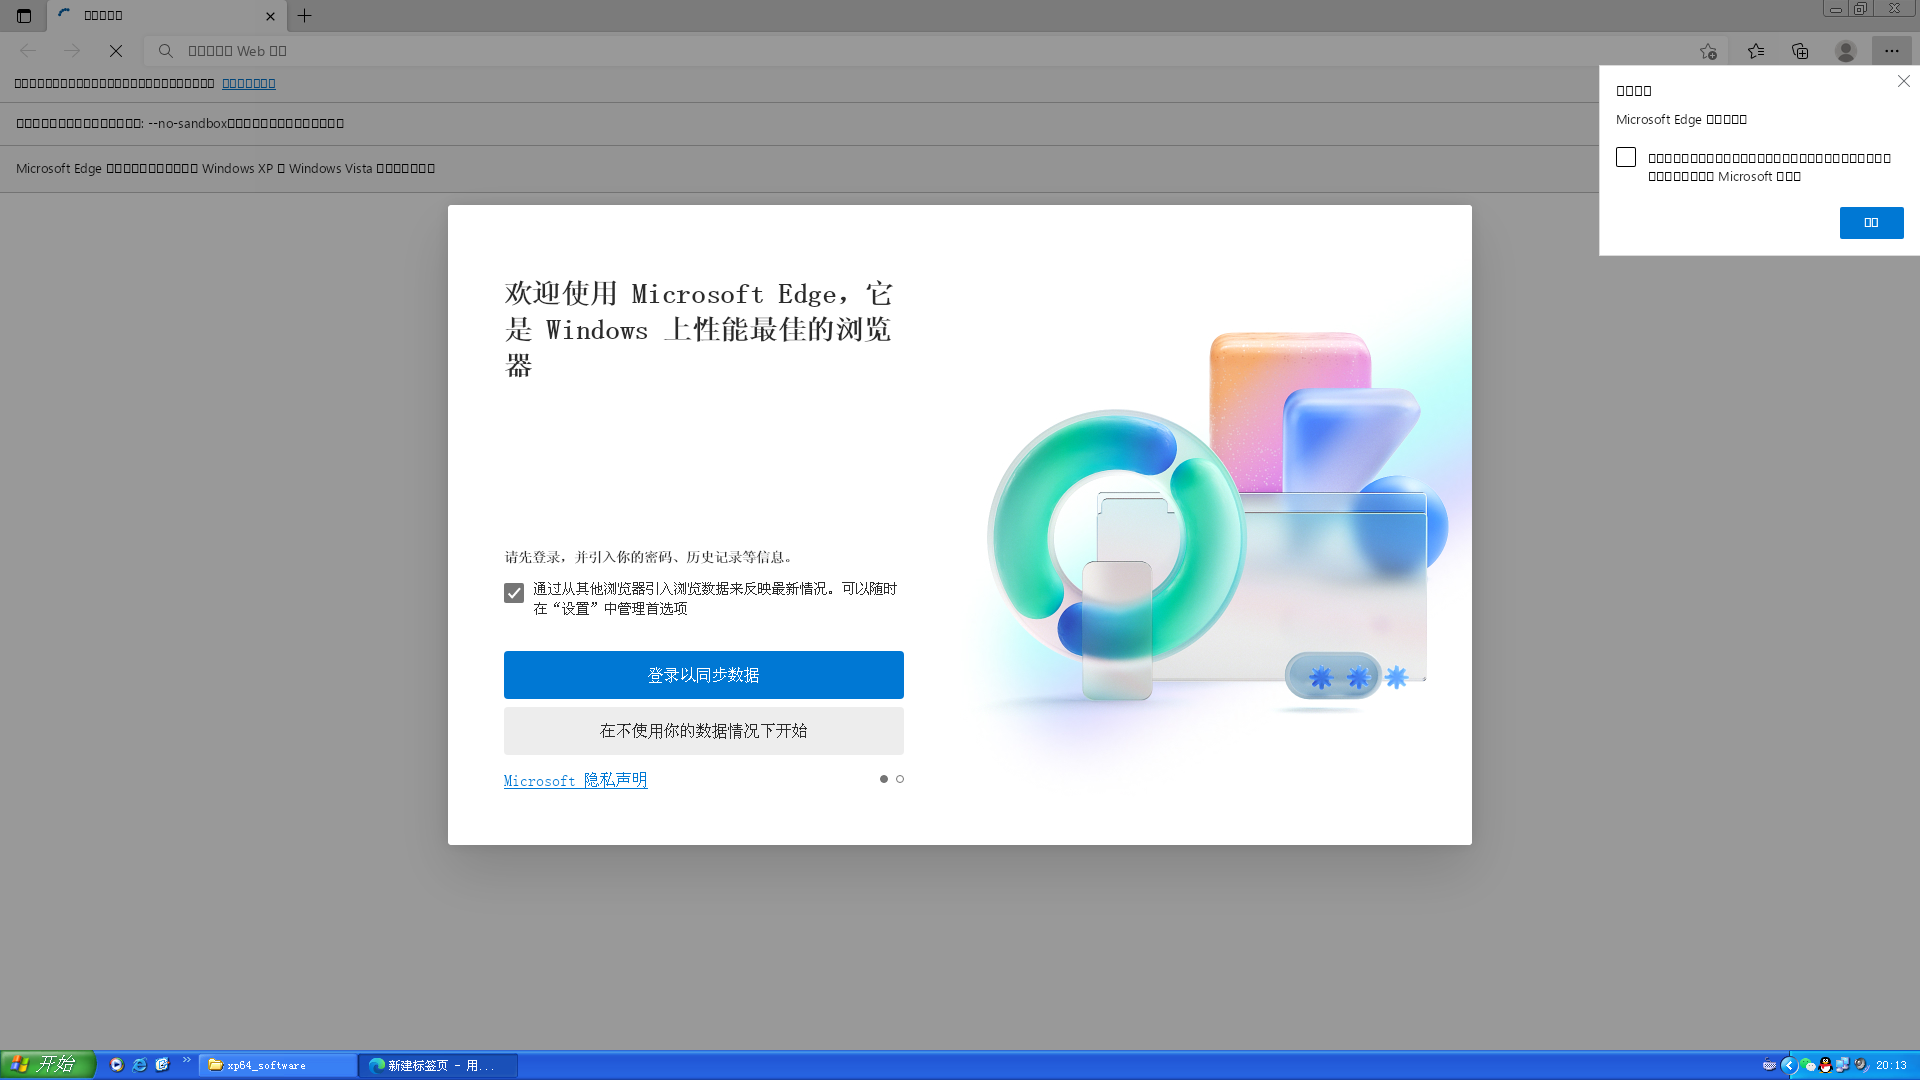
Task: Restore down the Edge window
Action: coord(1860,9)
